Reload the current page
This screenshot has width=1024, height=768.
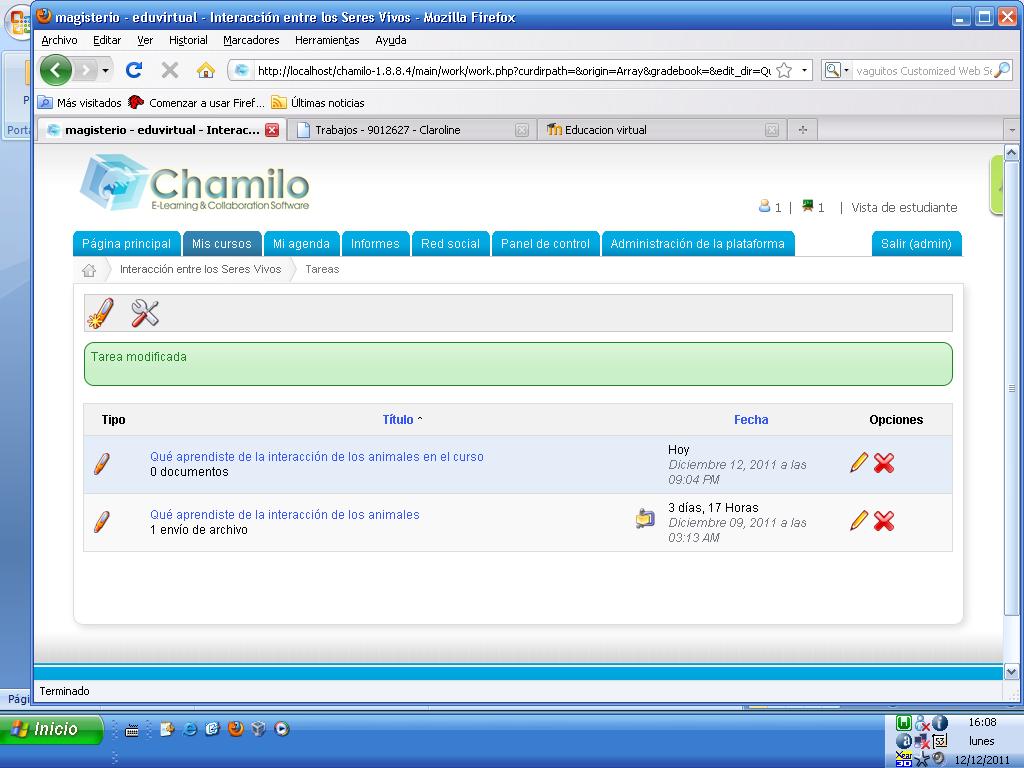pyautogui.click(x=135, y=70)
